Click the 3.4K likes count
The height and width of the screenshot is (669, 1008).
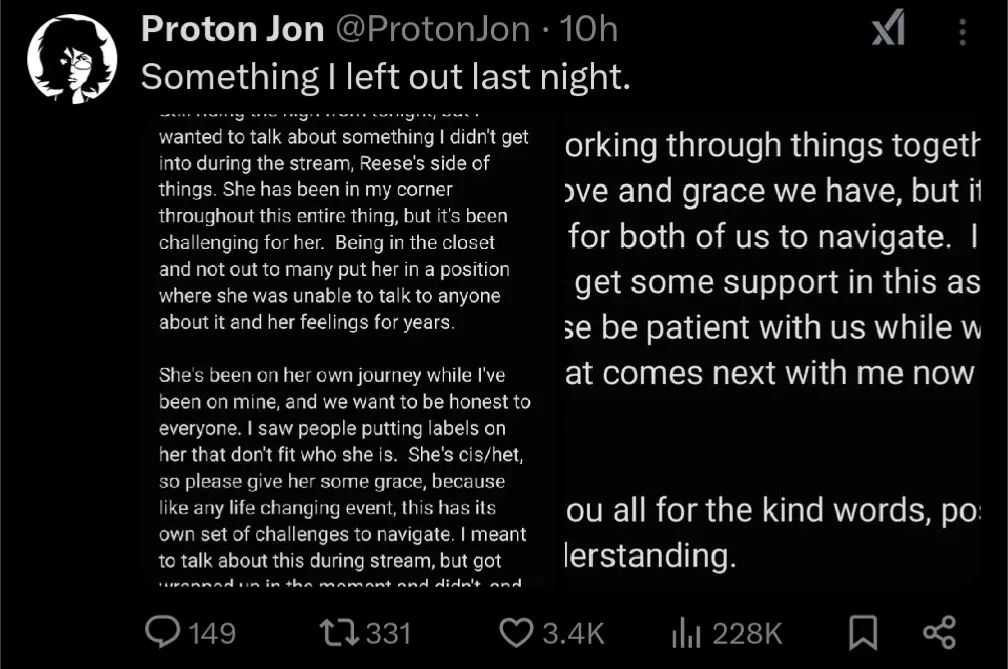pyautogui.click(x=573, y=633)
